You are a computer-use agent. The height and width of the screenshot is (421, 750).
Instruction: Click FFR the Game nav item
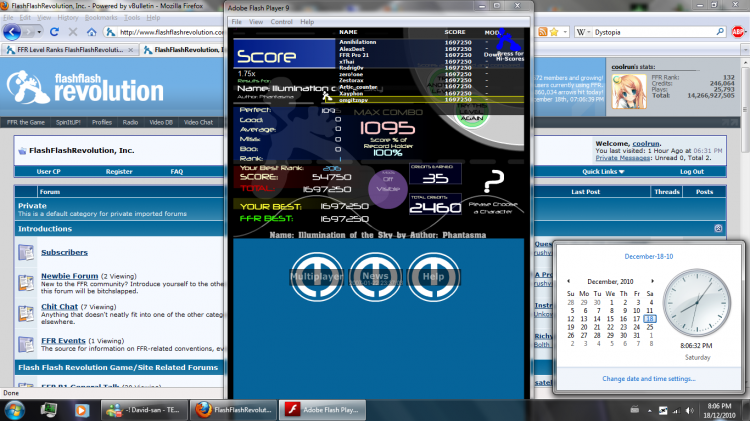26,122
